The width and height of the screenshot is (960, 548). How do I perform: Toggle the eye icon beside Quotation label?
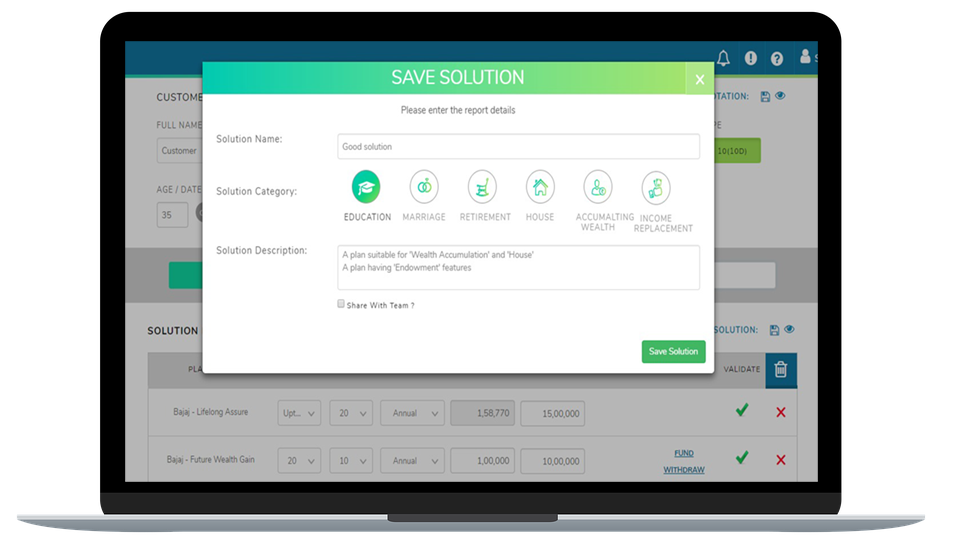click(x=780, y=96)
